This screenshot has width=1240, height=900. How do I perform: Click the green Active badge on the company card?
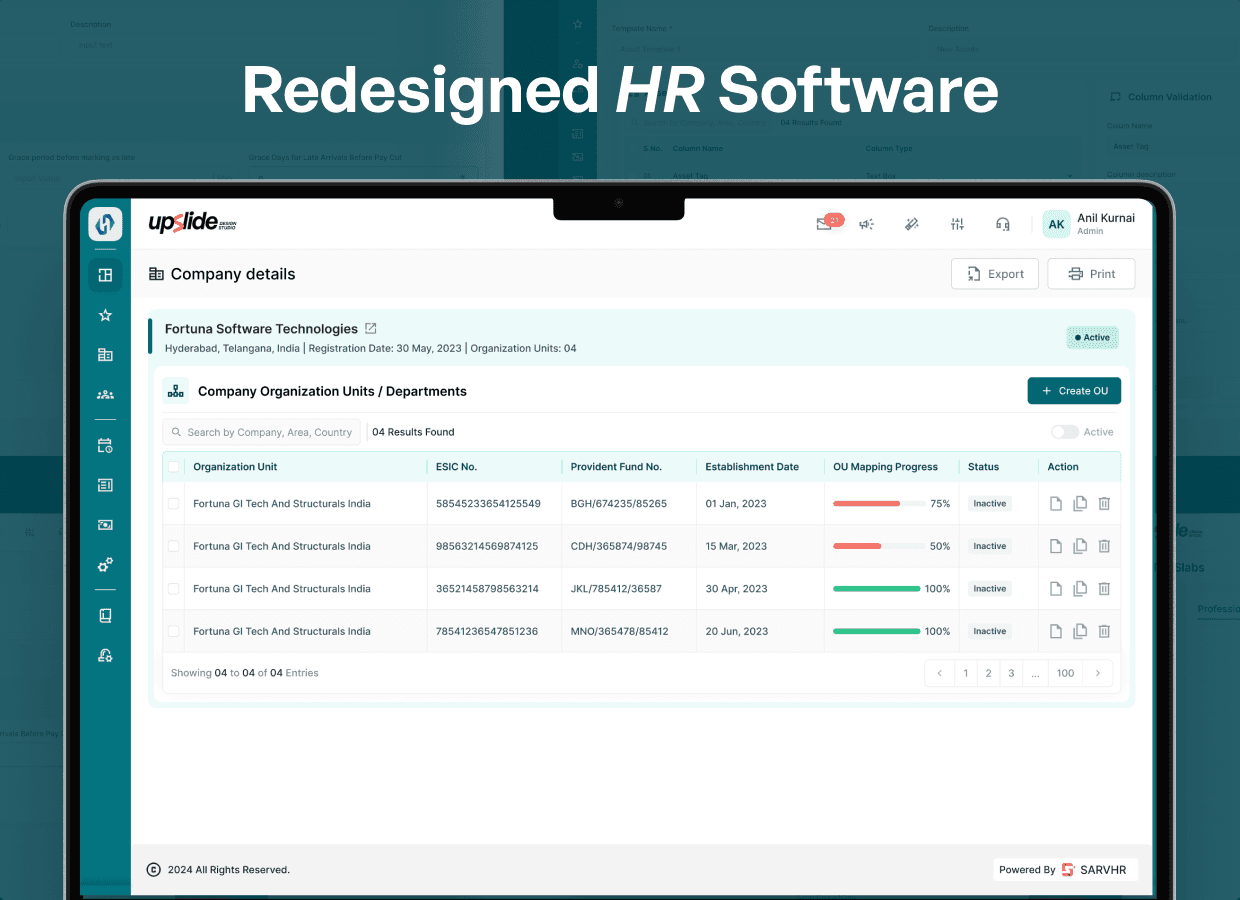1092,338
